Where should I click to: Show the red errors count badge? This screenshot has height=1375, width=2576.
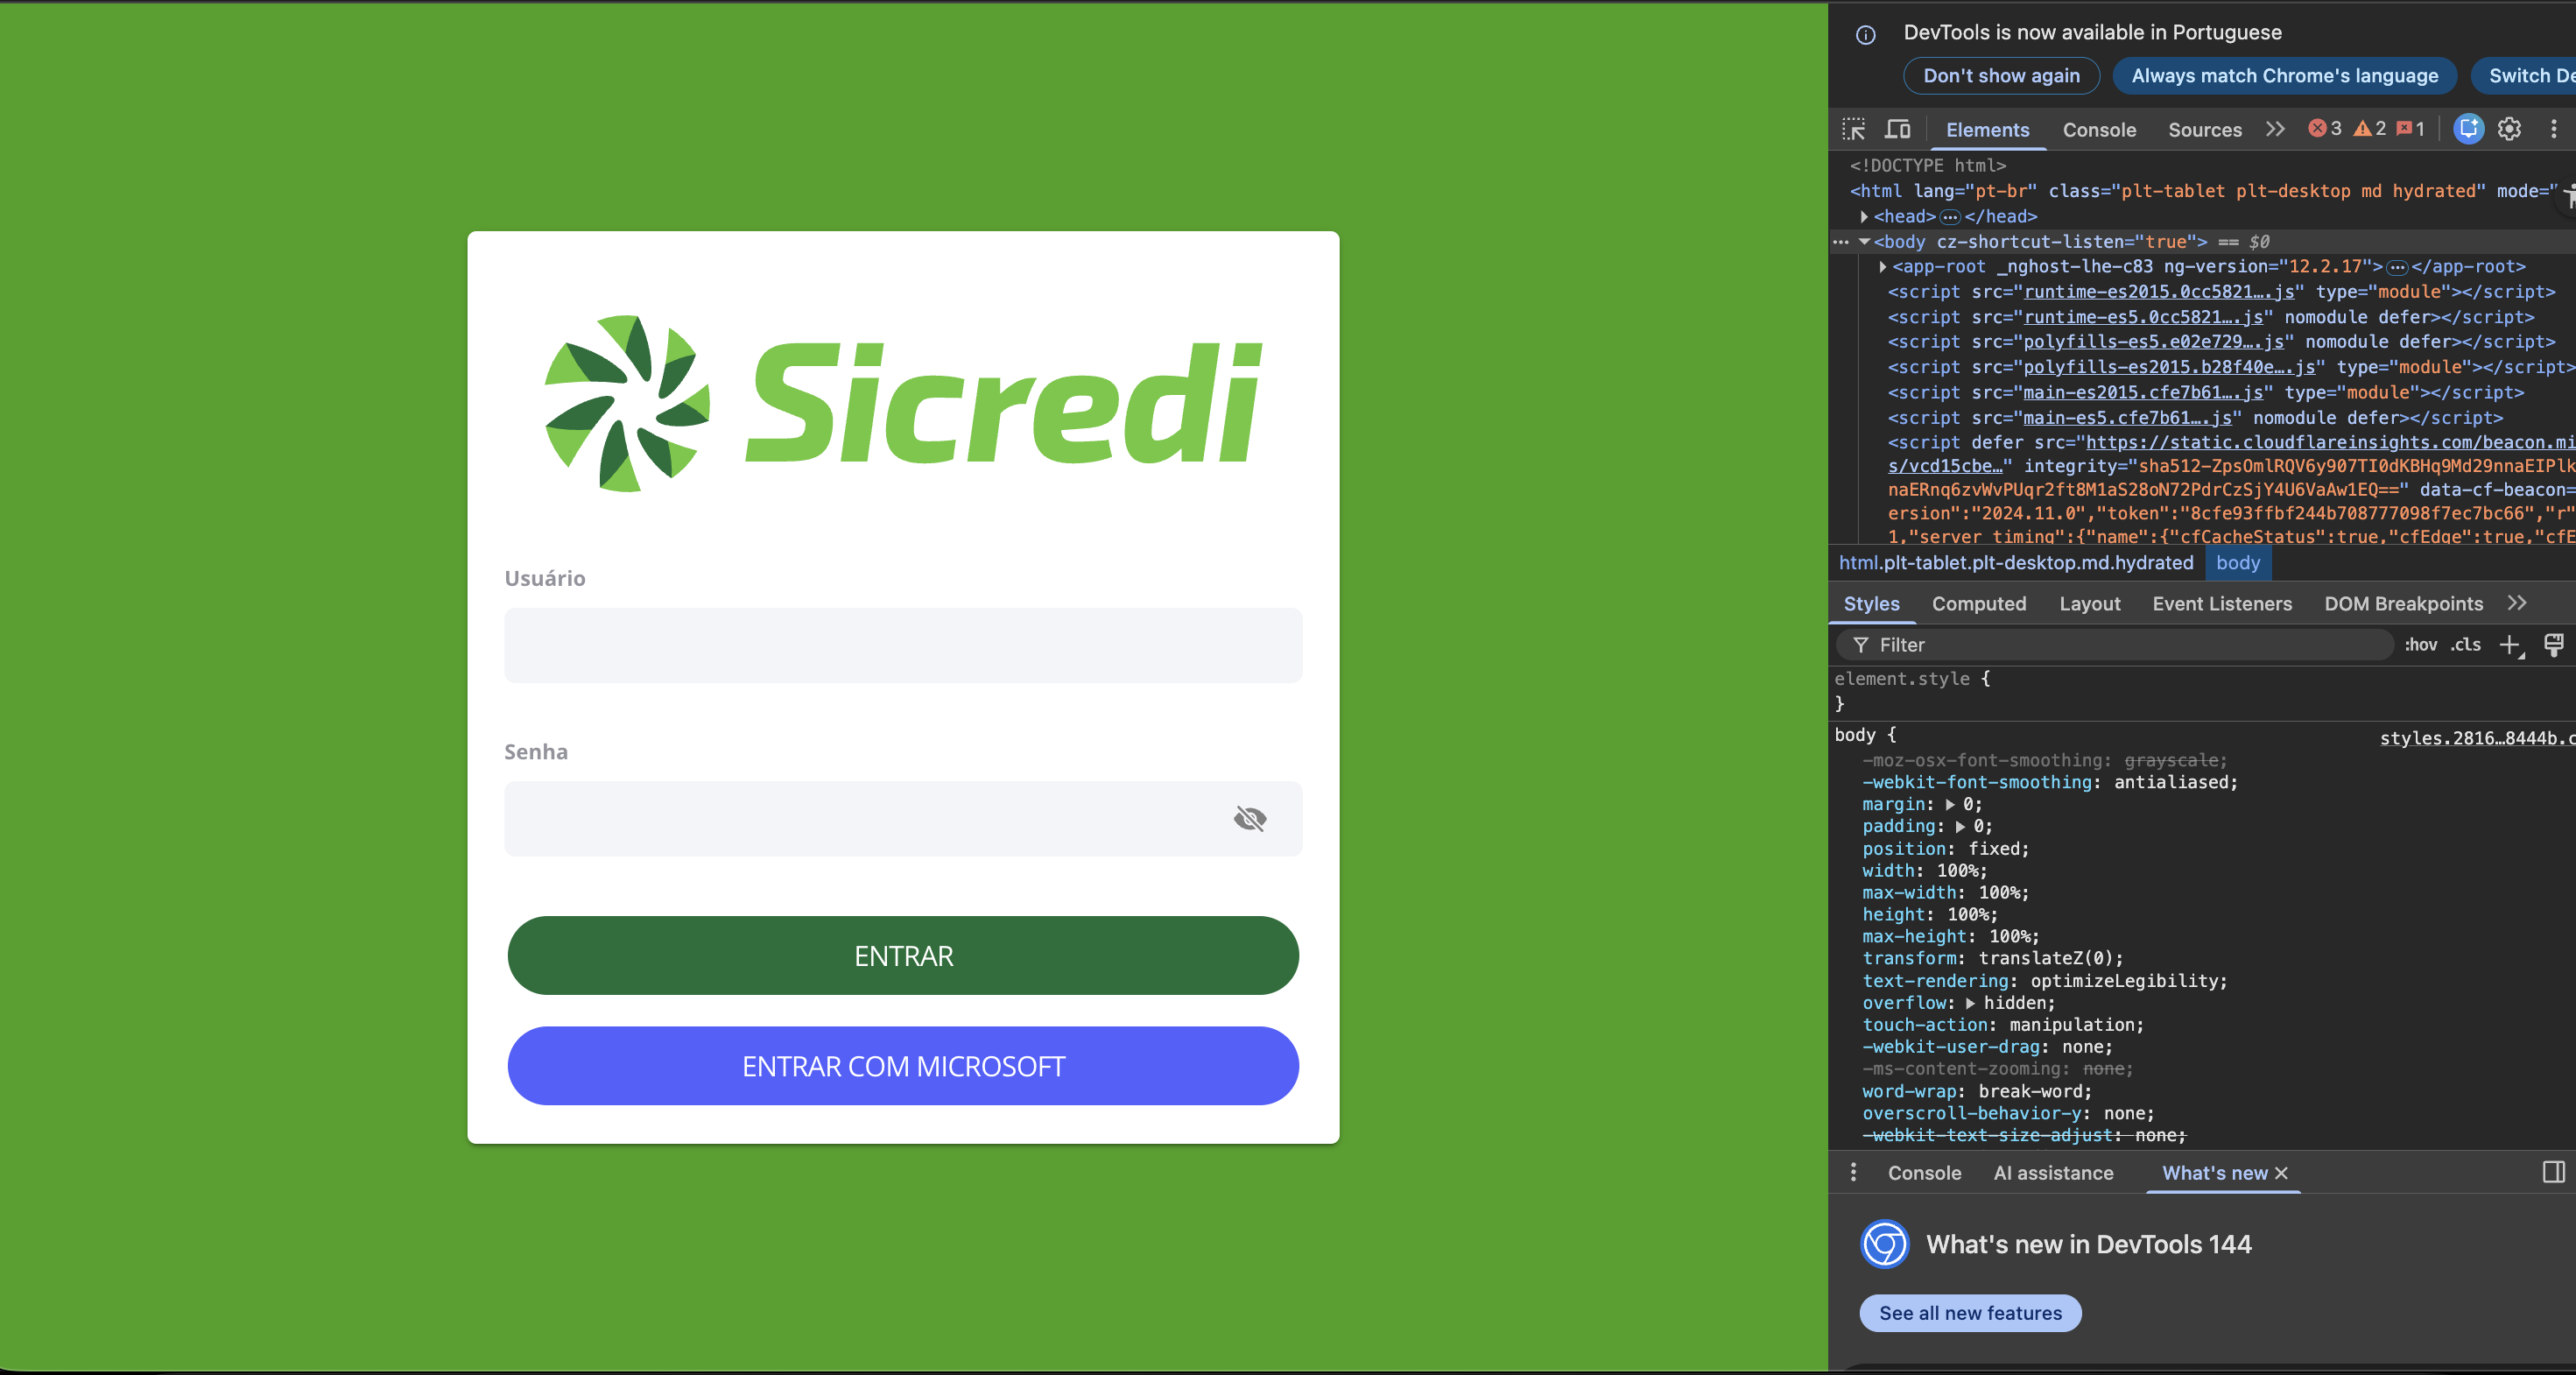coord(2324,129)
